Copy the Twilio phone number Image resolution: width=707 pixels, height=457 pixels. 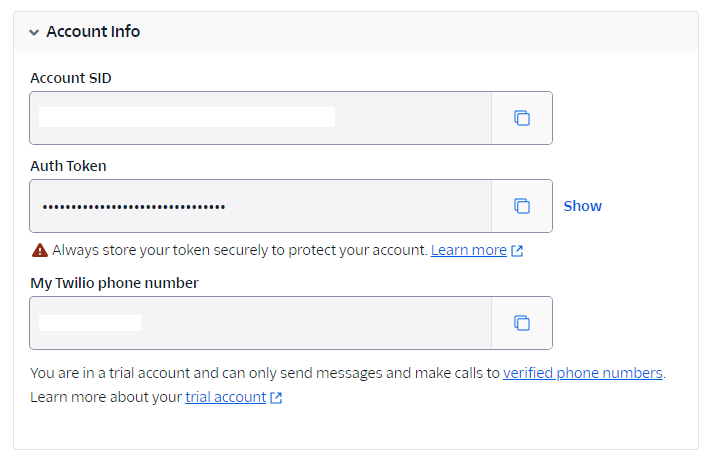pyautogui.click(x=521, y=323)
